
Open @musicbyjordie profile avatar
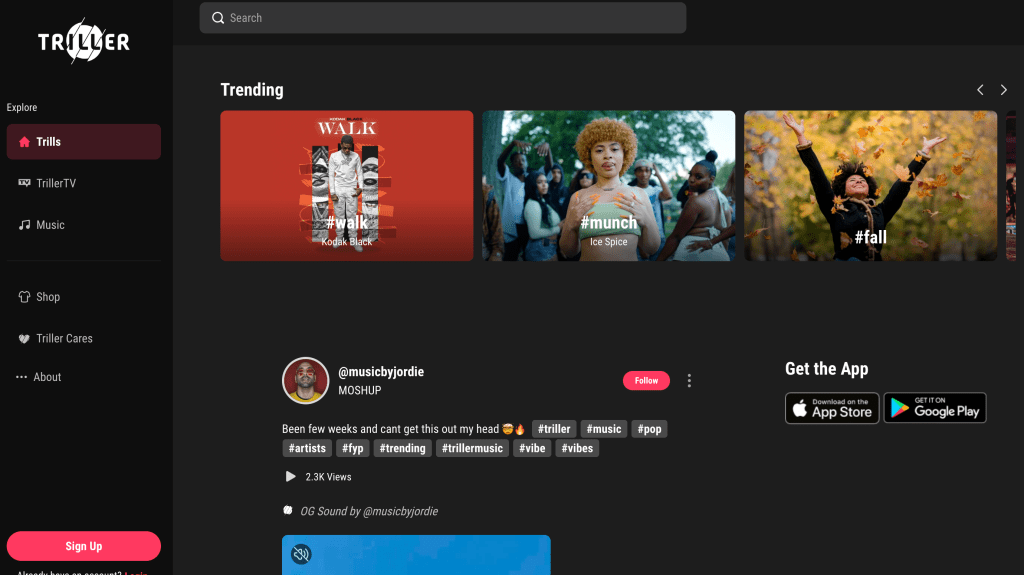pos(305,380)
